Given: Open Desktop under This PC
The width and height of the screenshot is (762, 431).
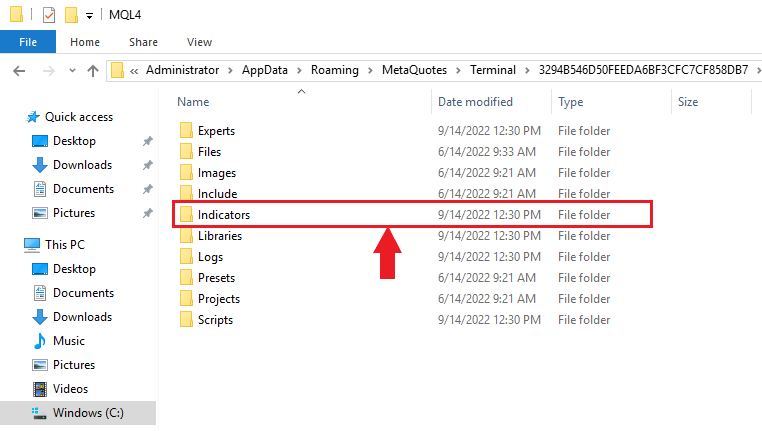Looking at the screenshot, I should point(74,269).
